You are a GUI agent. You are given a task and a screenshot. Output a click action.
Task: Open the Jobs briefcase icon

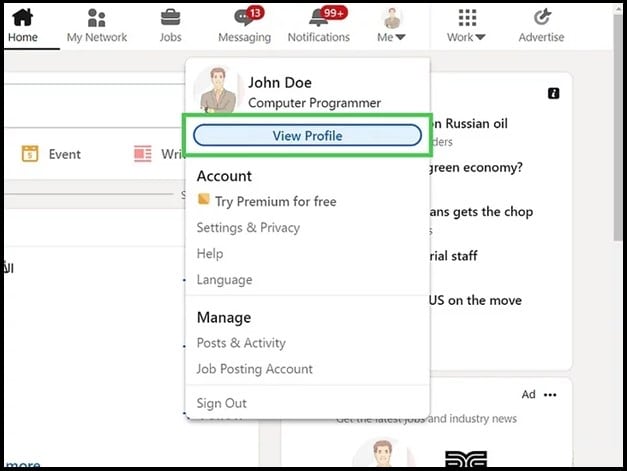pos(171,18)
